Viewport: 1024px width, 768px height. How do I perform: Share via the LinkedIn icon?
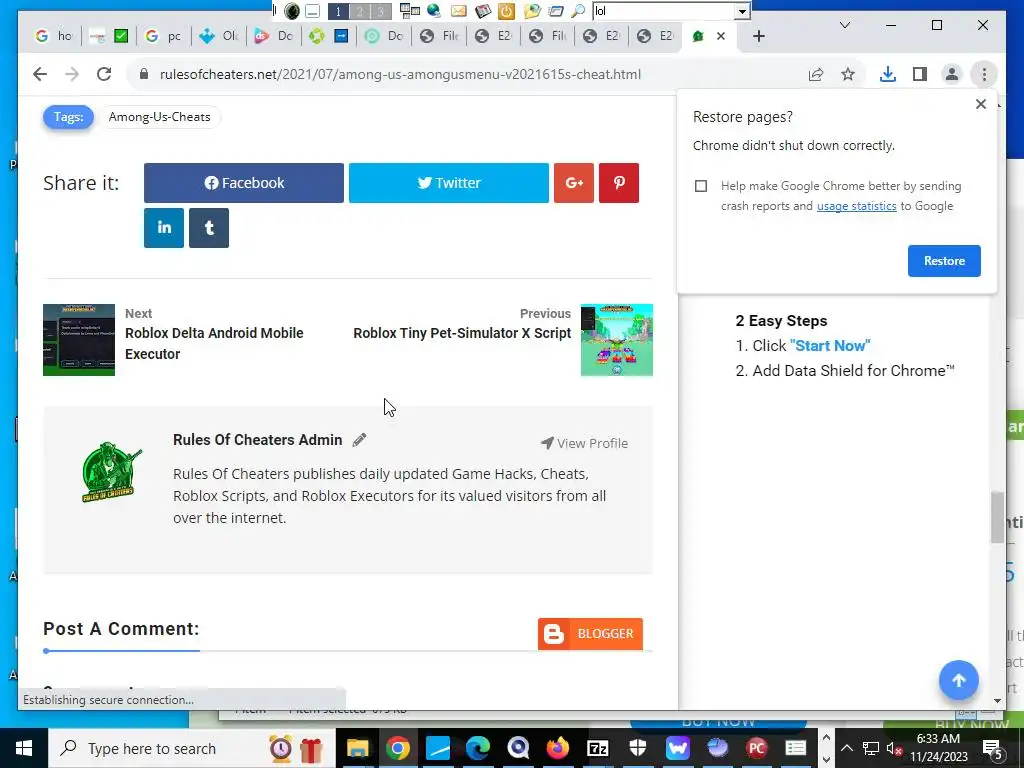[164, 228]
